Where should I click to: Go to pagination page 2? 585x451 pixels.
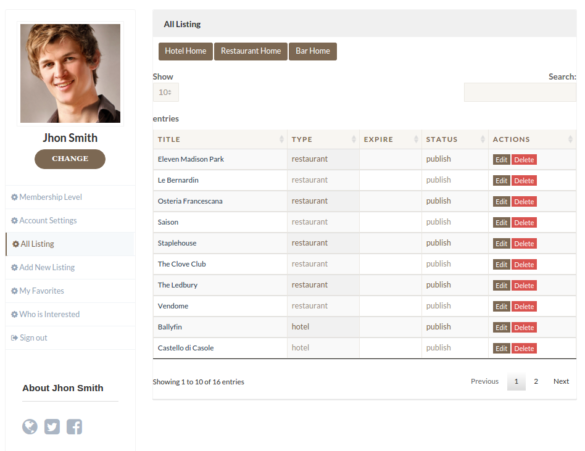536,381
